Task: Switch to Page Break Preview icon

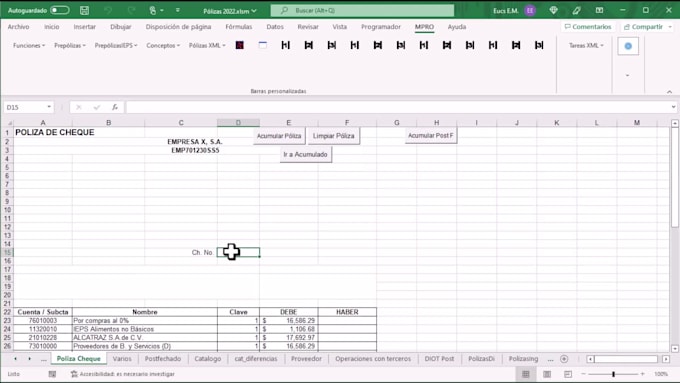Action: [x=568, y=374]
